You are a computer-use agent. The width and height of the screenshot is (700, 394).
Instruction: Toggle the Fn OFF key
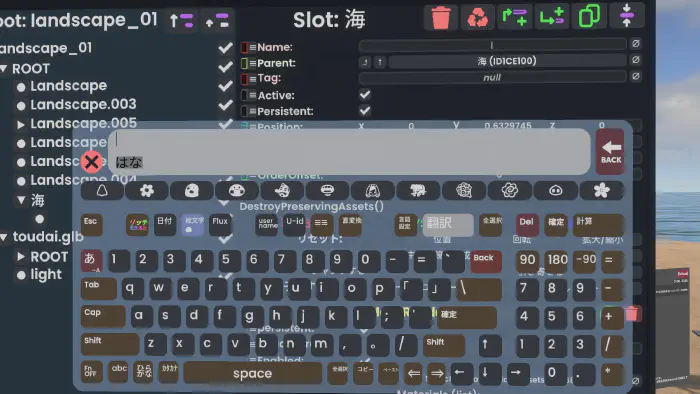point(92,372)
